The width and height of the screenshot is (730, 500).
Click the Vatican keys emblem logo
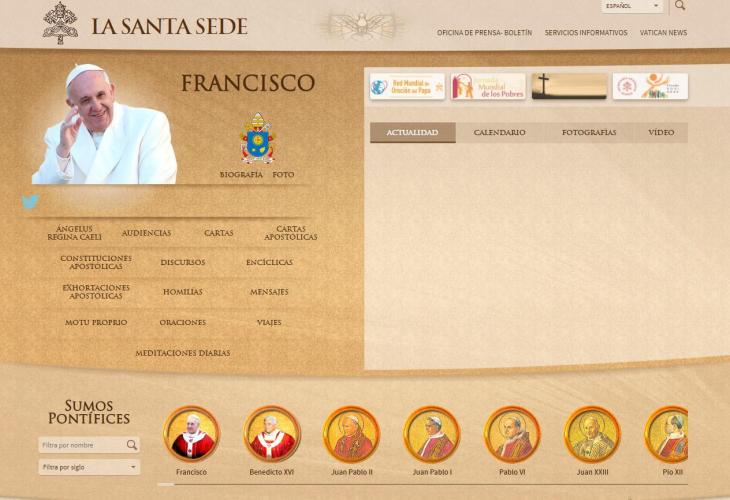coord(60,23)
